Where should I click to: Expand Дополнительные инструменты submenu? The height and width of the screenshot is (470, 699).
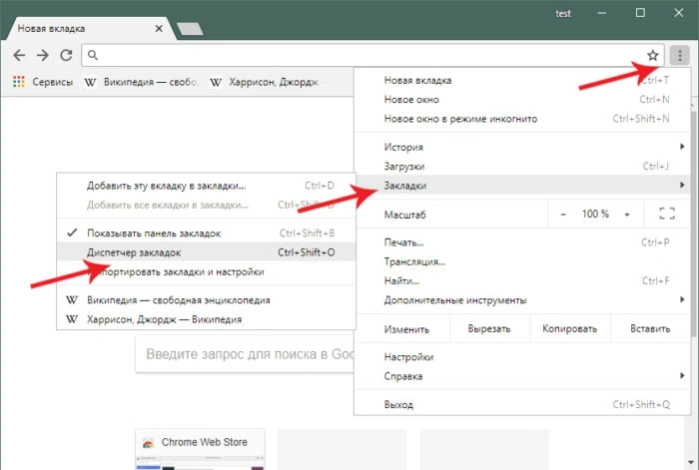(x=523, y=300)
